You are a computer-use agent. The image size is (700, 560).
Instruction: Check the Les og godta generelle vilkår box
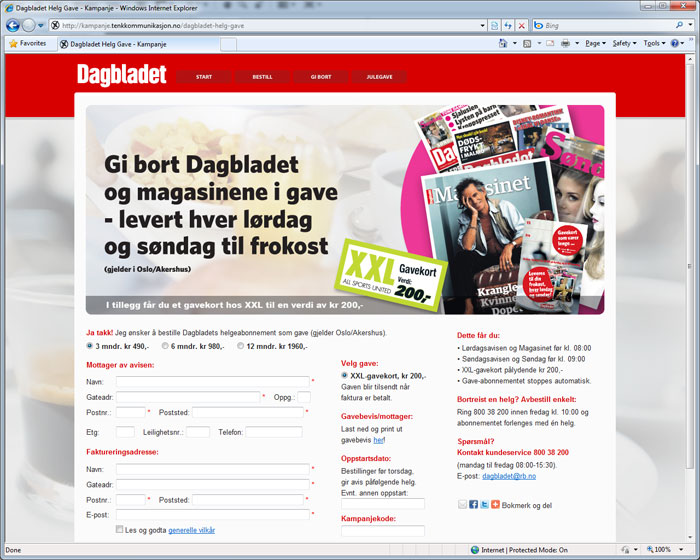pyautogui.click(x=119, y=529)
